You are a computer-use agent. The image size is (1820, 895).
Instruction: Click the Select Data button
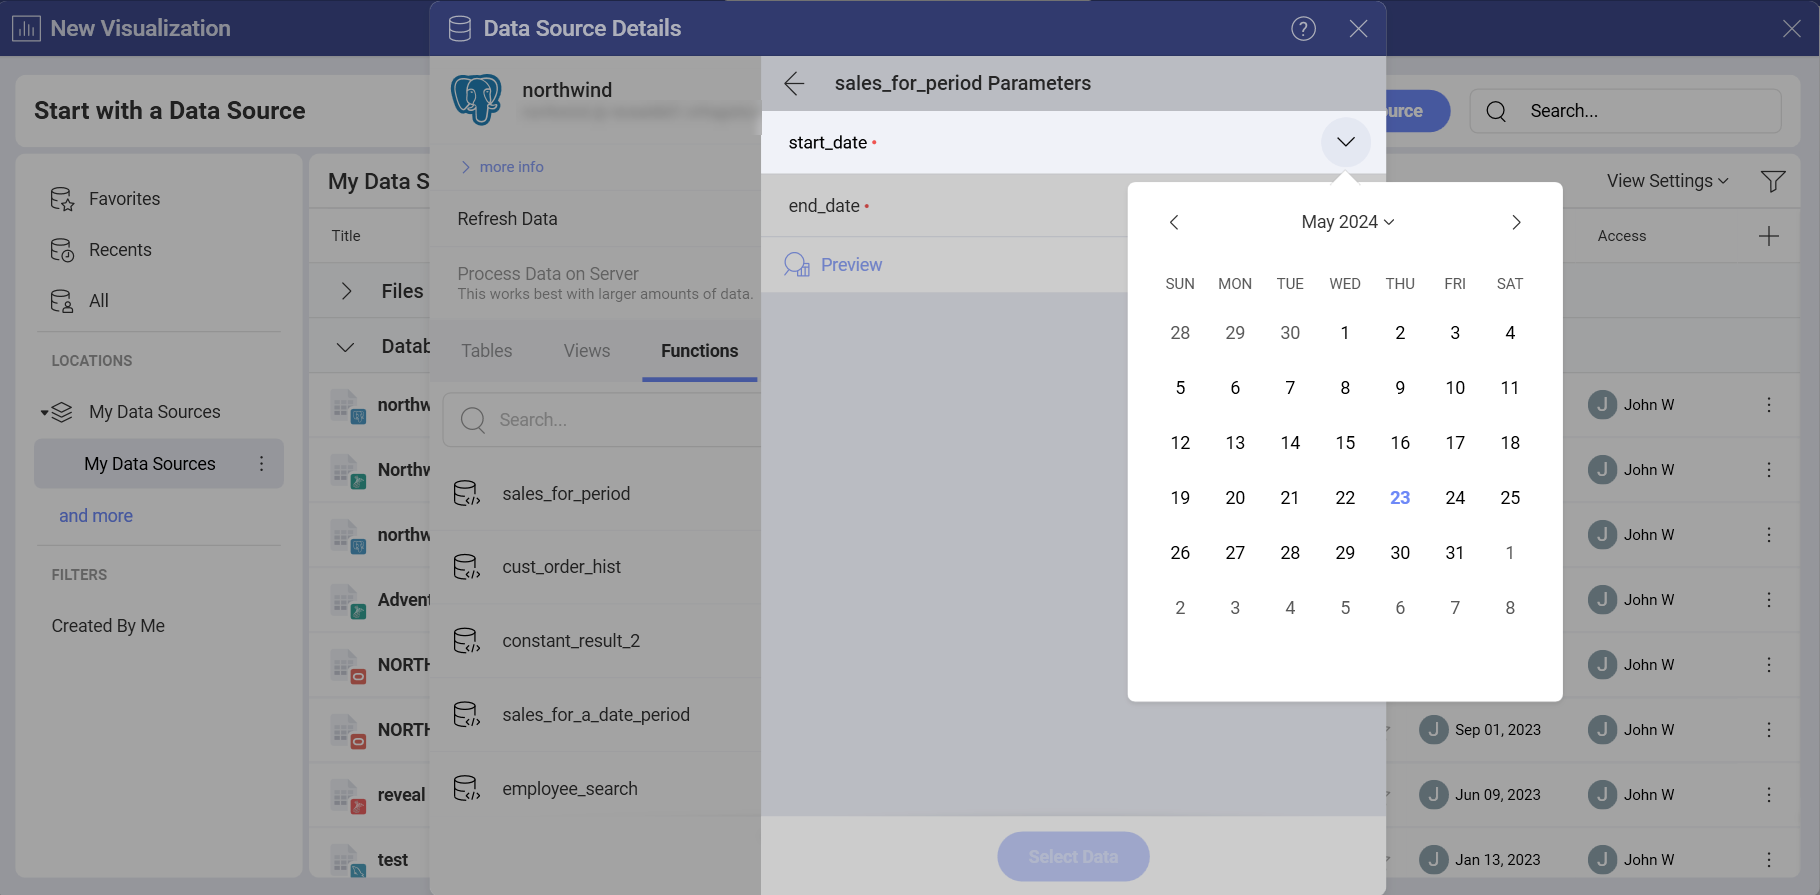coord(1073,857)
